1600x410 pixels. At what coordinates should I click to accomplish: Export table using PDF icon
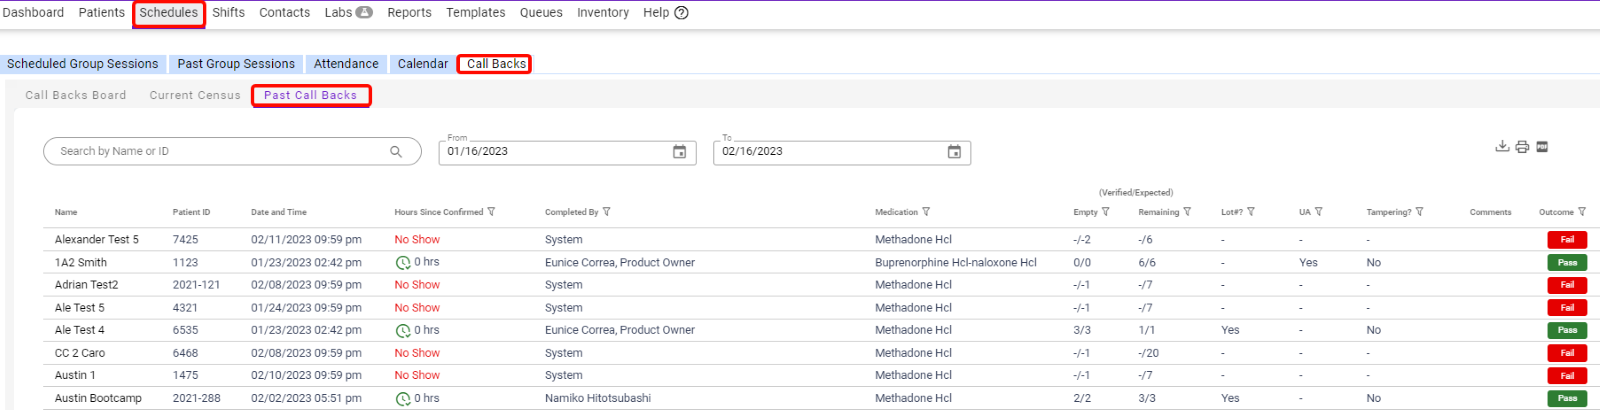coord(1542,147)
